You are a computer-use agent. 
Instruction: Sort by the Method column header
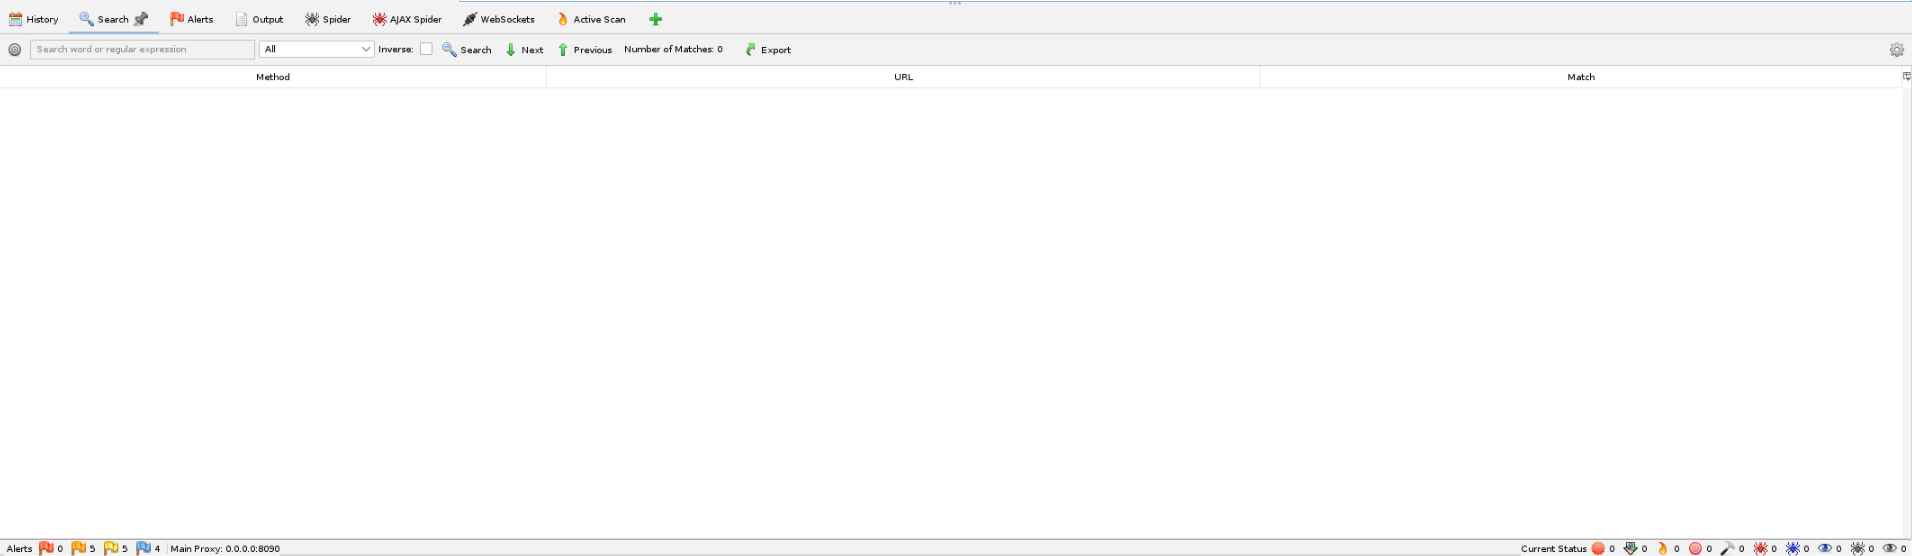(x=273, y=77)
